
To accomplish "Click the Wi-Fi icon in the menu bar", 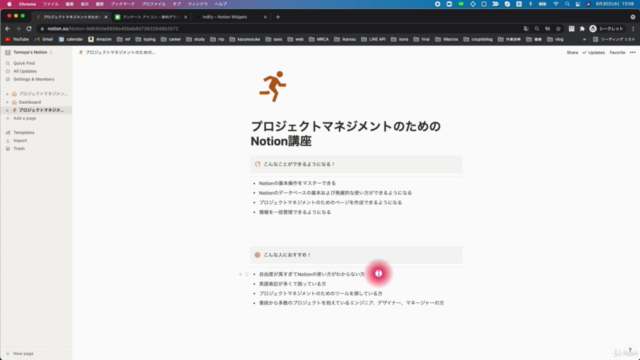I will (x=556, y=4).
